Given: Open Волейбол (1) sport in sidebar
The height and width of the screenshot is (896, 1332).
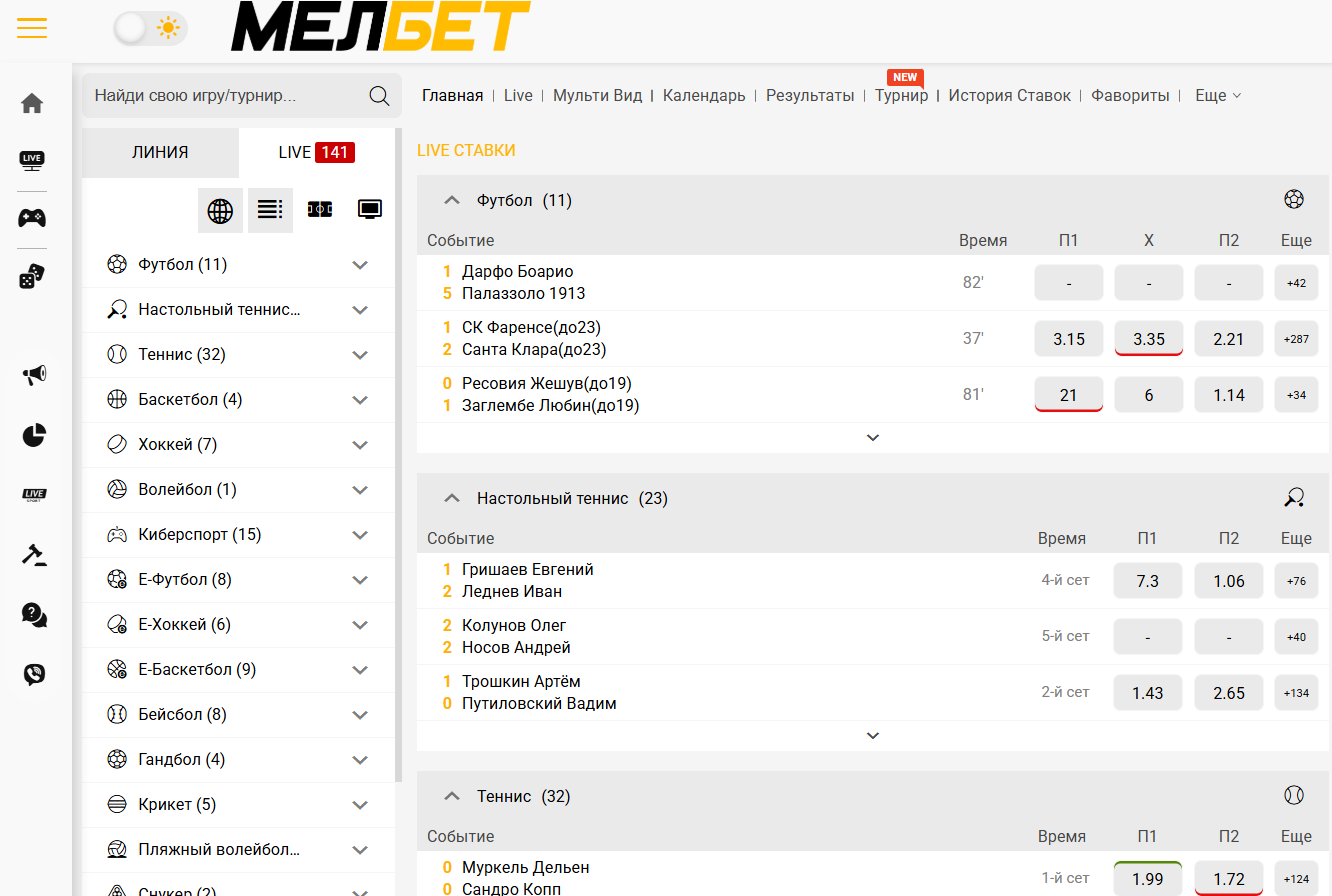Looking at the screenshot, I should (x=238, y=490).
